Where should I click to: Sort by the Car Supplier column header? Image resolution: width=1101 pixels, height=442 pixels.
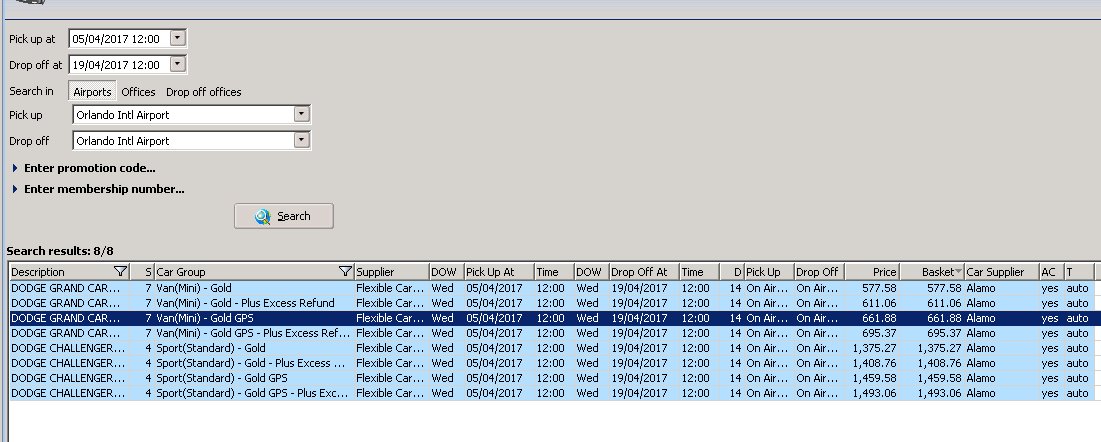(1002, 272)
